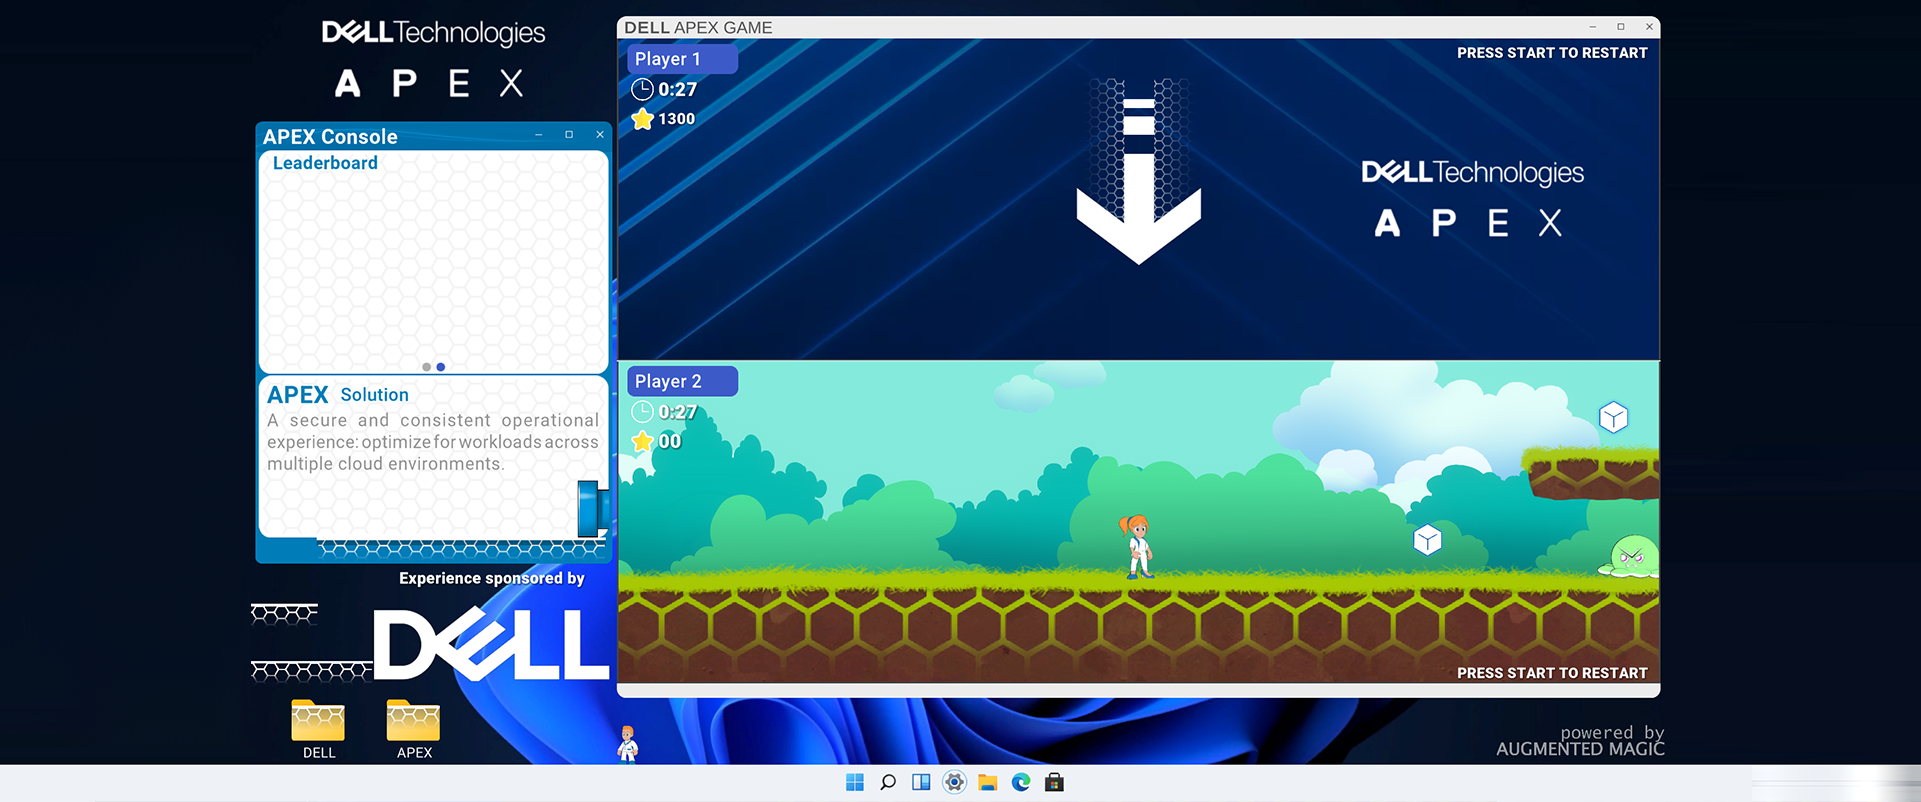Image resolution: width=1921 pixels, height=802 pixels.
Task: Click the Leaderboard heading in APEX Console
Action: coord(325,163)
